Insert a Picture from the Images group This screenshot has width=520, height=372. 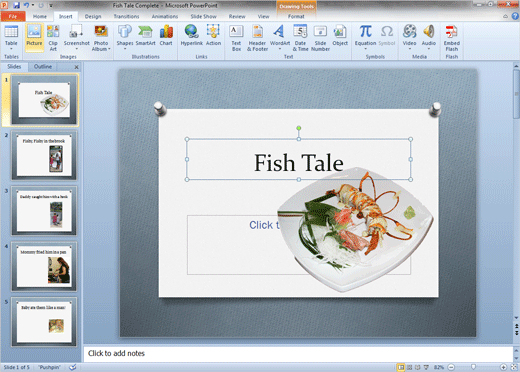coord(34,37)
